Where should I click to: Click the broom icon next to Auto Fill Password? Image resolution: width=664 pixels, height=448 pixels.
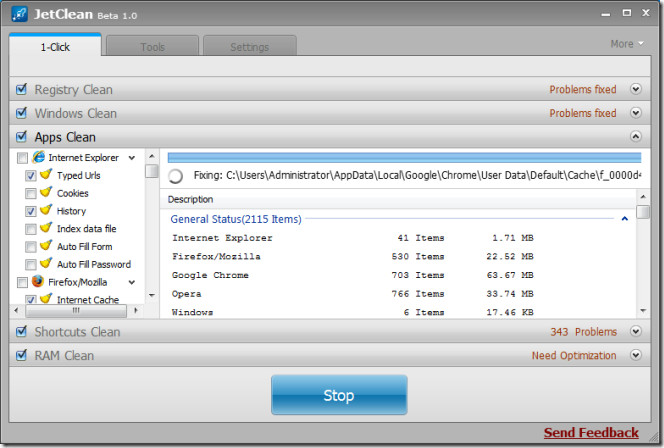[46, 263]
